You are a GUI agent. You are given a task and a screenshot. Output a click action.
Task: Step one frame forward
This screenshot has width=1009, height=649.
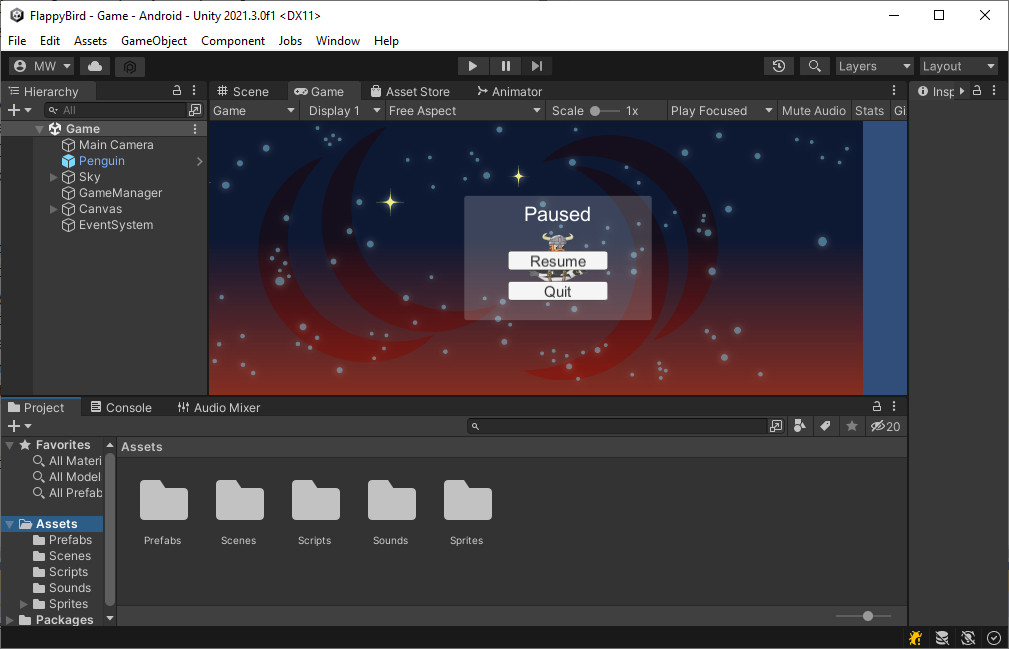click(537, 65)
